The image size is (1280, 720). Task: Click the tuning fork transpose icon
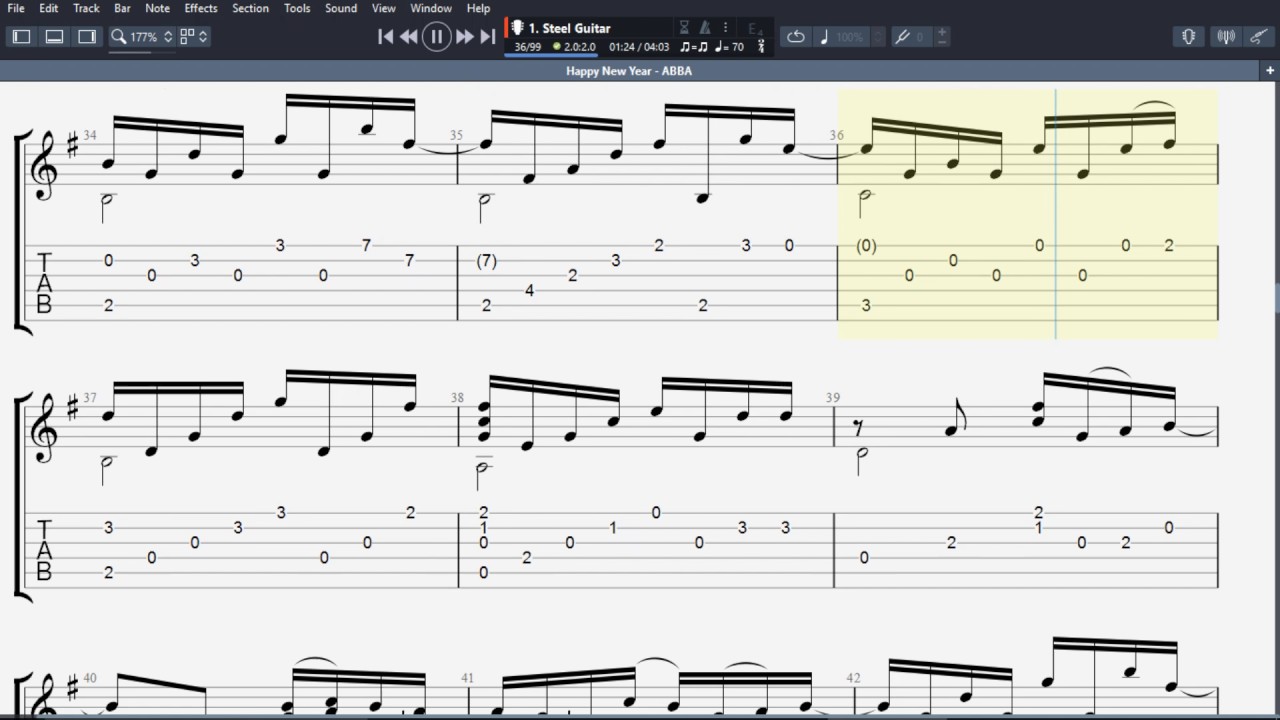pos(902,37)
